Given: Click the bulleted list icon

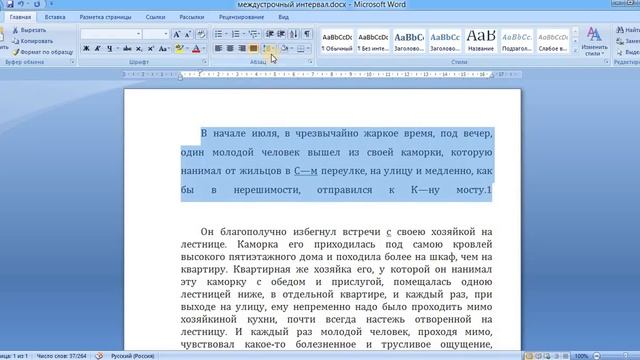Looking at the screenshot, I should click(x=219, y=34).
